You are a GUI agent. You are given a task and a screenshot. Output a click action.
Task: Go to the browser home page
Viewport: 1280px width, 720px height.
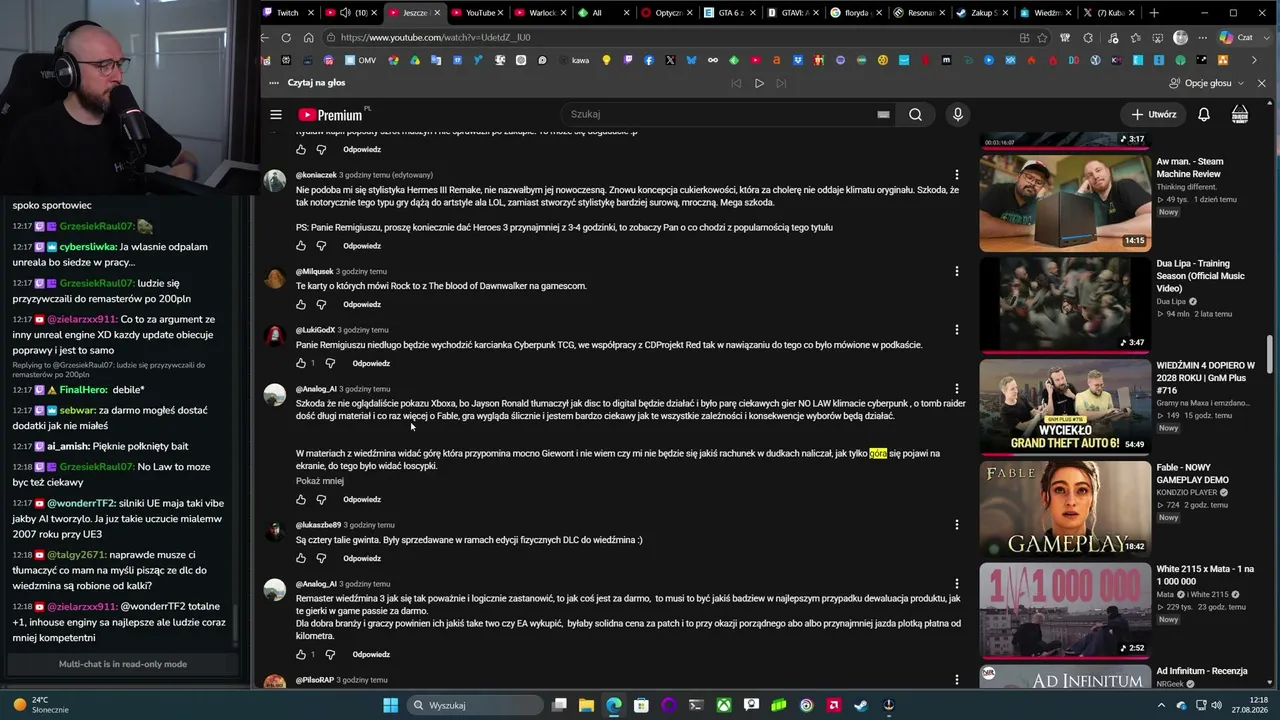click(308, 38)
